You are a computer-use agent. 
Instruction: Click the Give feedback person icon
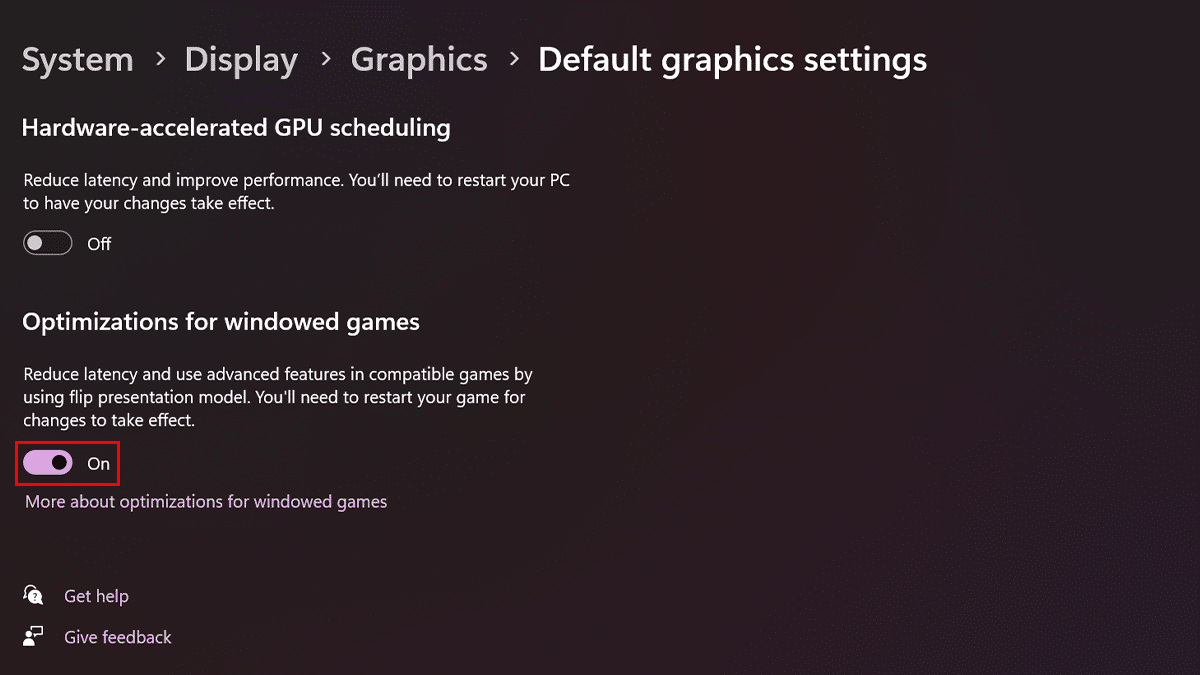pos(34,637)
